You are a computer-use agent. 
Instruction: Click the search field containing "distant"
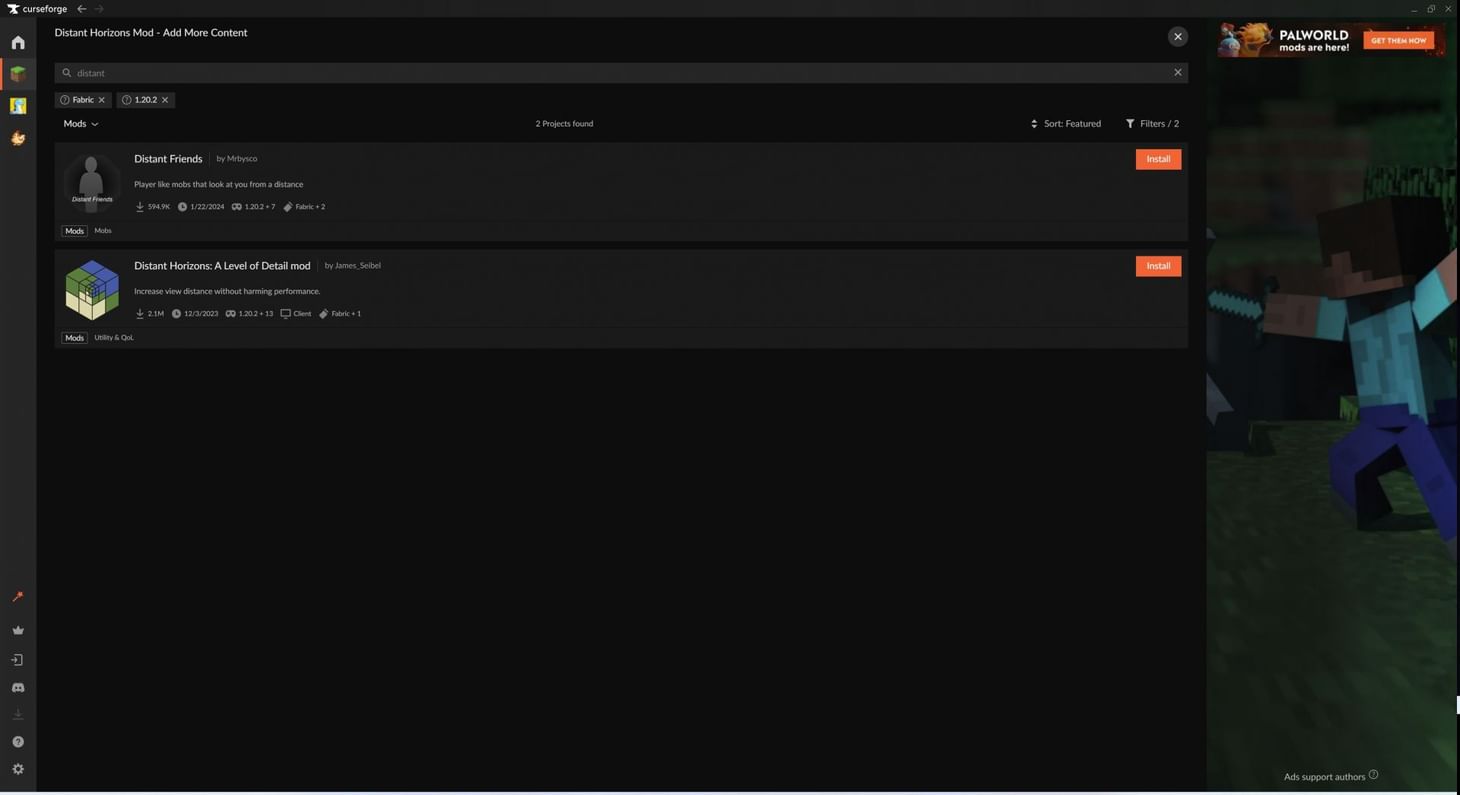pyautogui.click(x=600, y=73)
